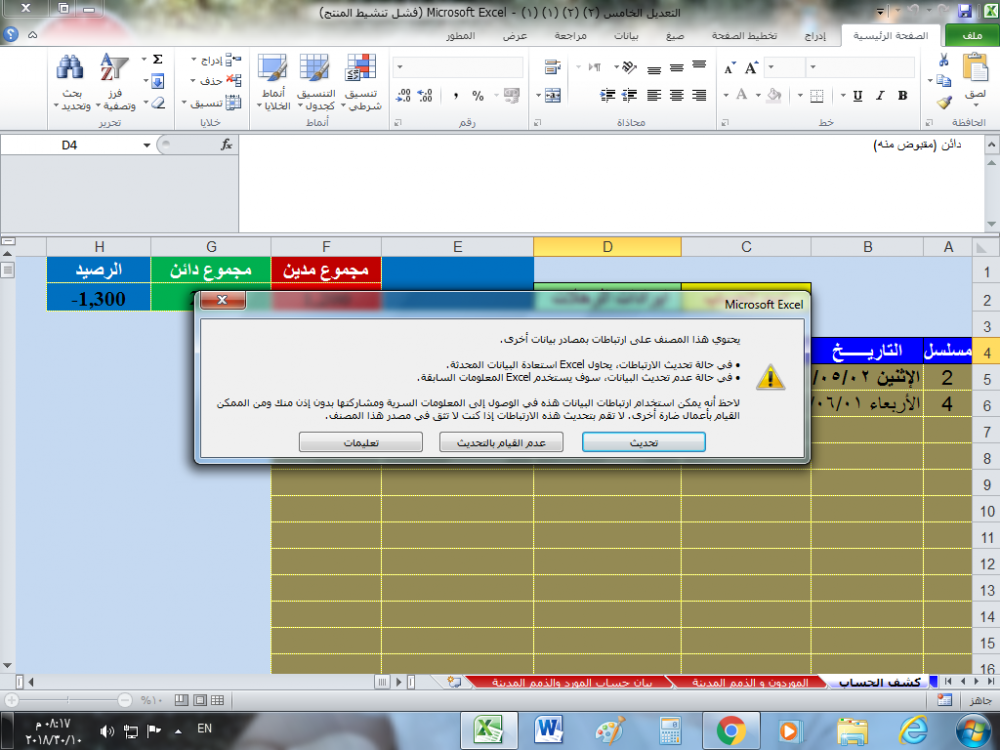Screen dimensions: 1000x750
Task: Switch to Page Layout (تخطيط الصفحة) tab
Action: (x=744, y=36)
